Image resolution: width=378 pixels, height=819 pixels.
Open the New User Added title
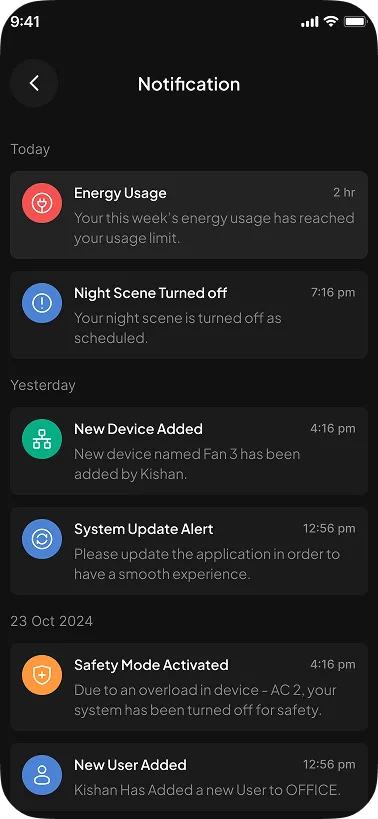click(130, 765)
